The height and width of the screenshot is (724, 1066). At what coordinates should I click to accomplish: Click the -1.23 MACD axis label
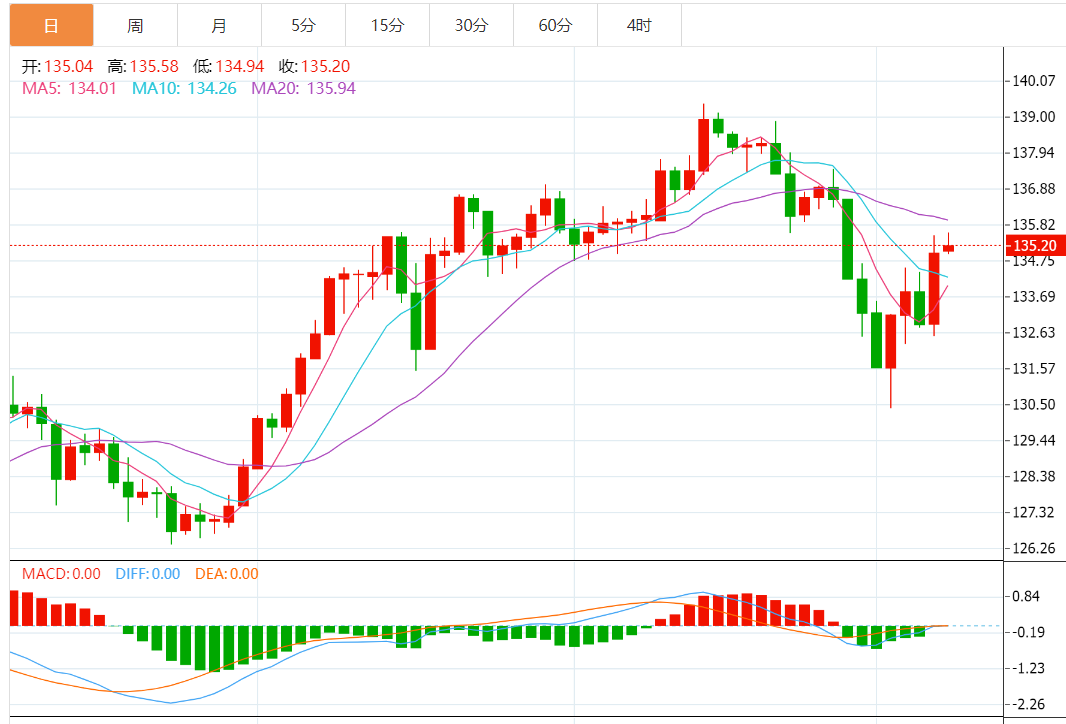click(1028, 668)
